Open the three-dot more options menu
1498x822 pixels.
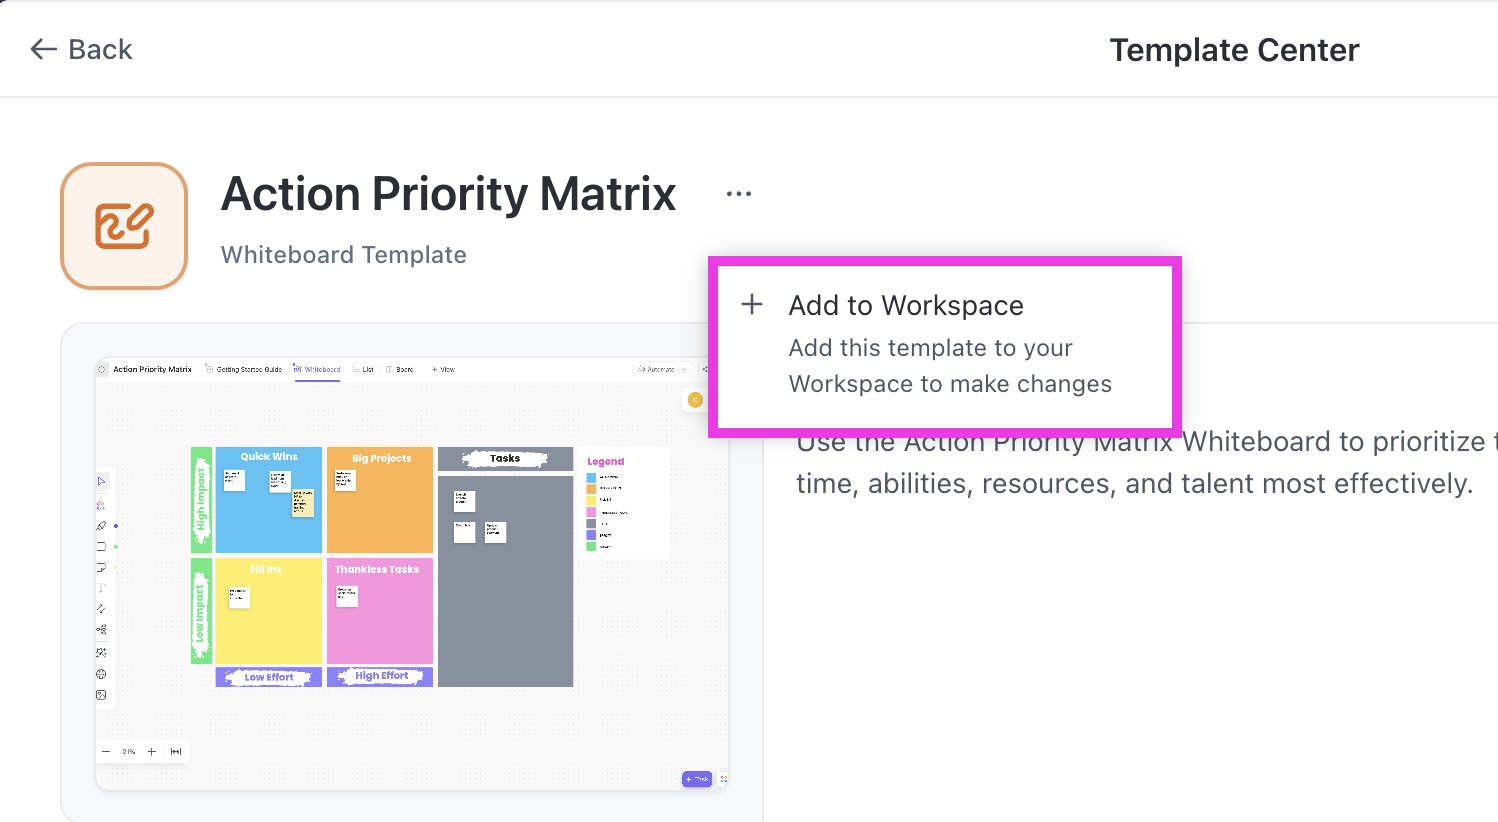coord(739,194)
